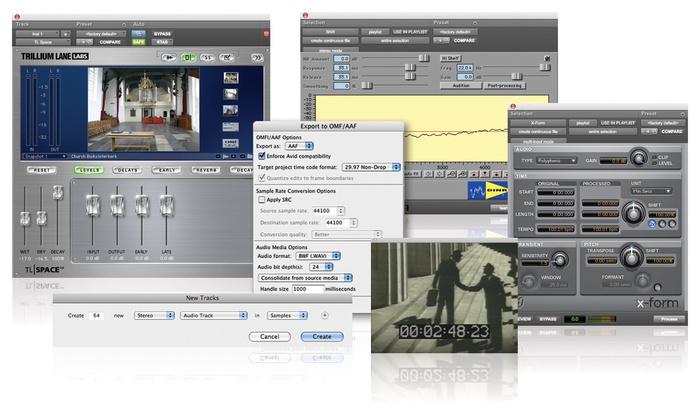The width and height of the screenshot is (700, 415).
Task: Click the Create button in New Tracks
Action: pyautogui.click(x=322, y=336)
